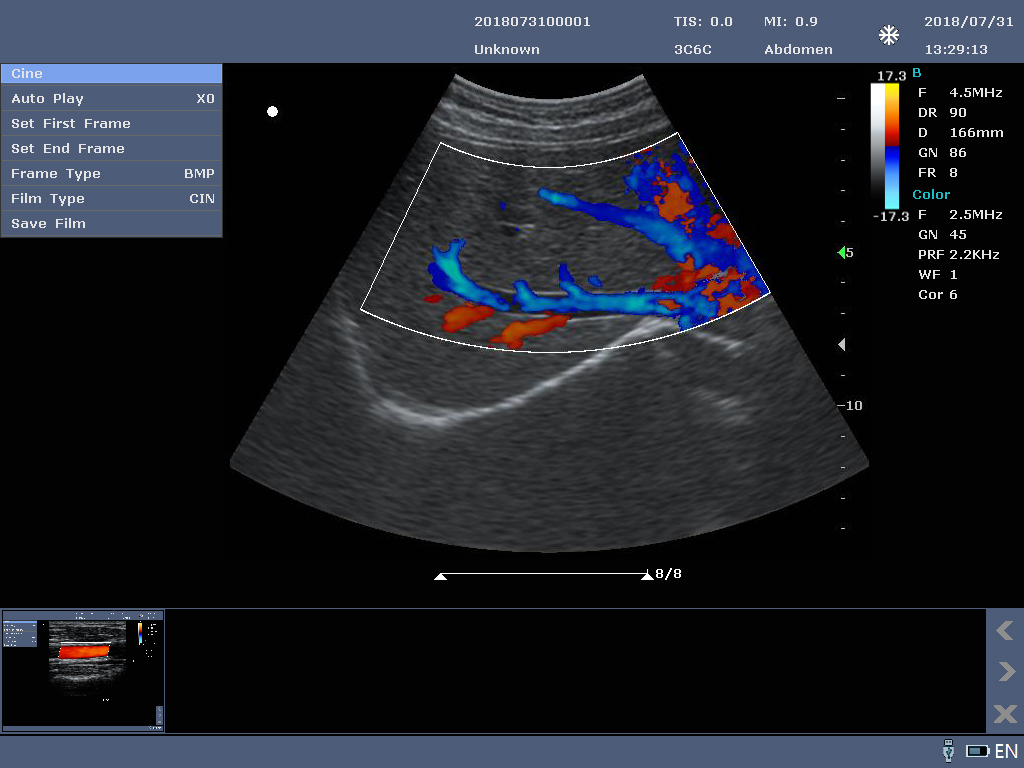Click the green focus marker arrow
Viewport: 1024px width, 768px height.
pos(841,253)
